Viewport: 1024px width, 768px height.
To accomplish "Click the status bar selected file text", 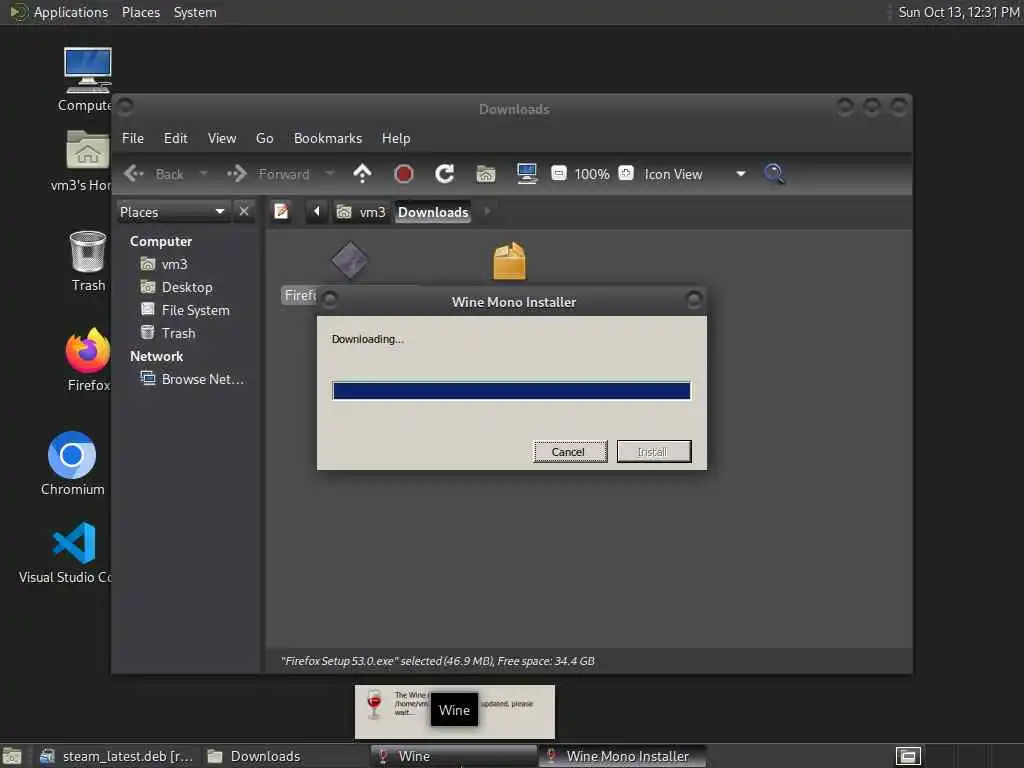I will tap(438, 661).
